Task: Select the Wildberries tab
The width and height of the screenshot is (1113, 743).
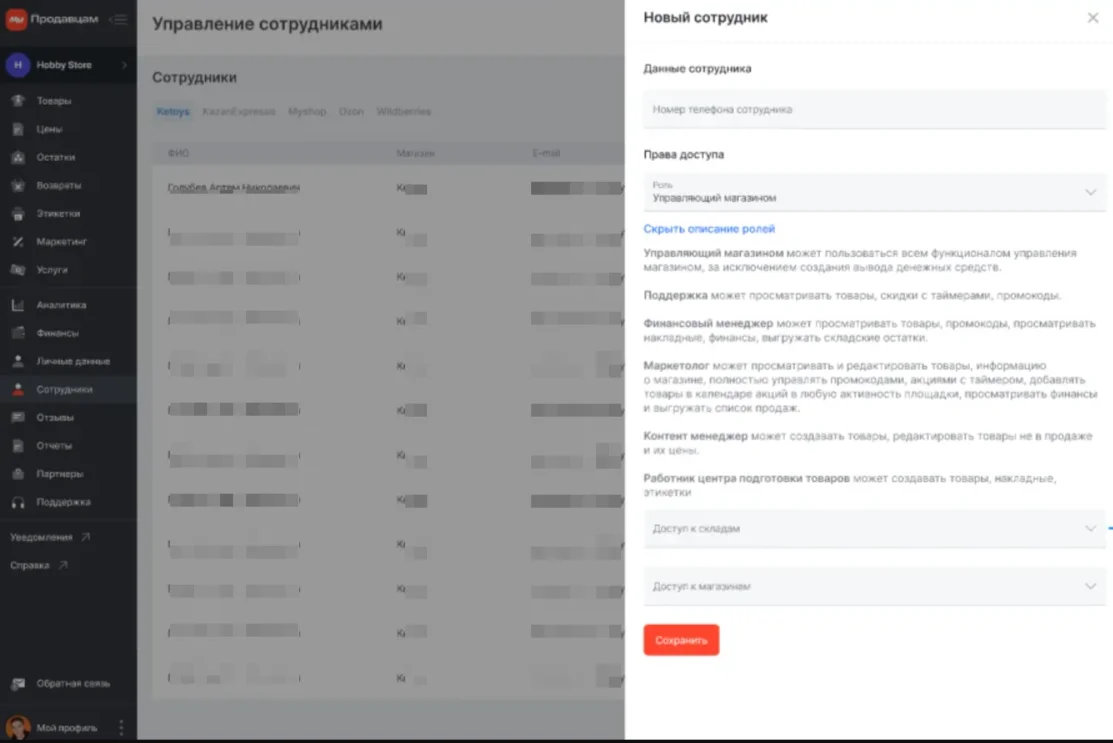Action: point(404,112)
